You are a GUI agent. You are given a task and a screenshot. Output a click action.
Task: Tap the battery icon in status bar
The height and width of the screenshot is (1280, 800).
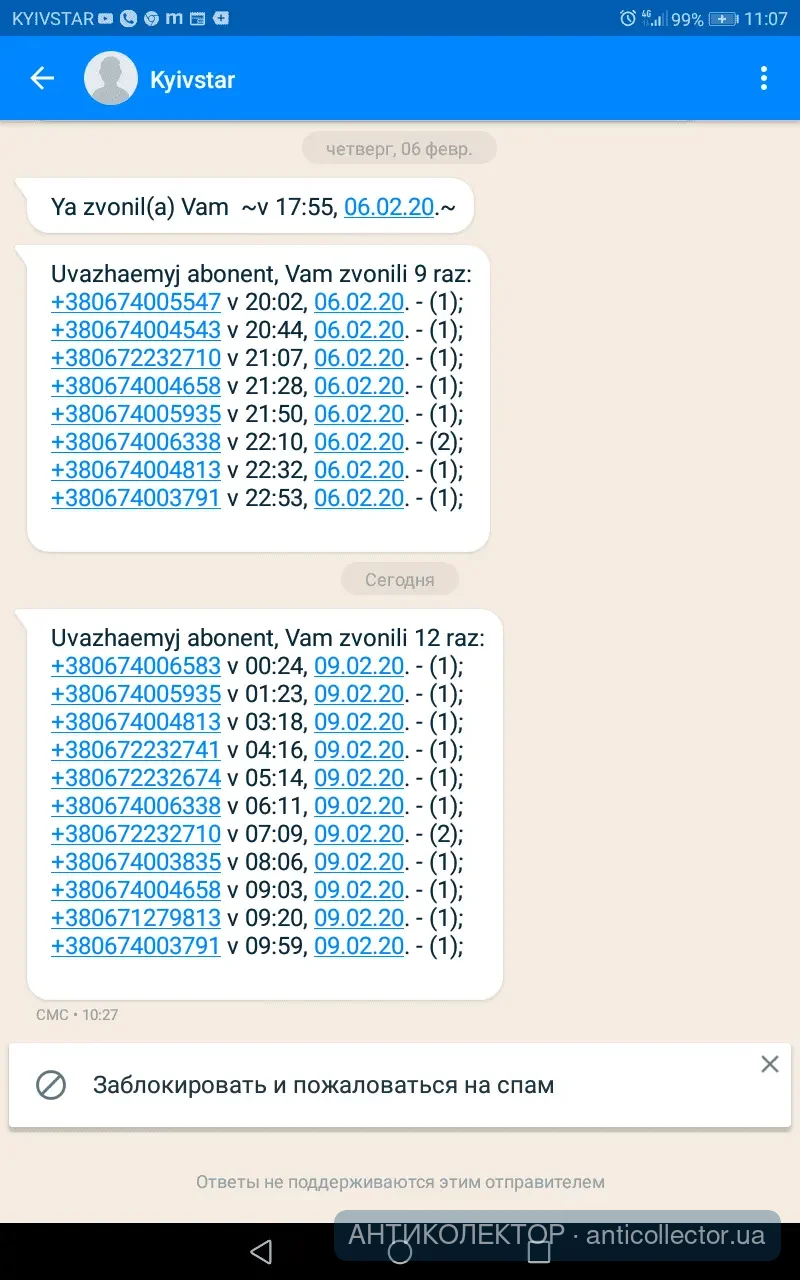pyautogui.click(x=723, y=18)
